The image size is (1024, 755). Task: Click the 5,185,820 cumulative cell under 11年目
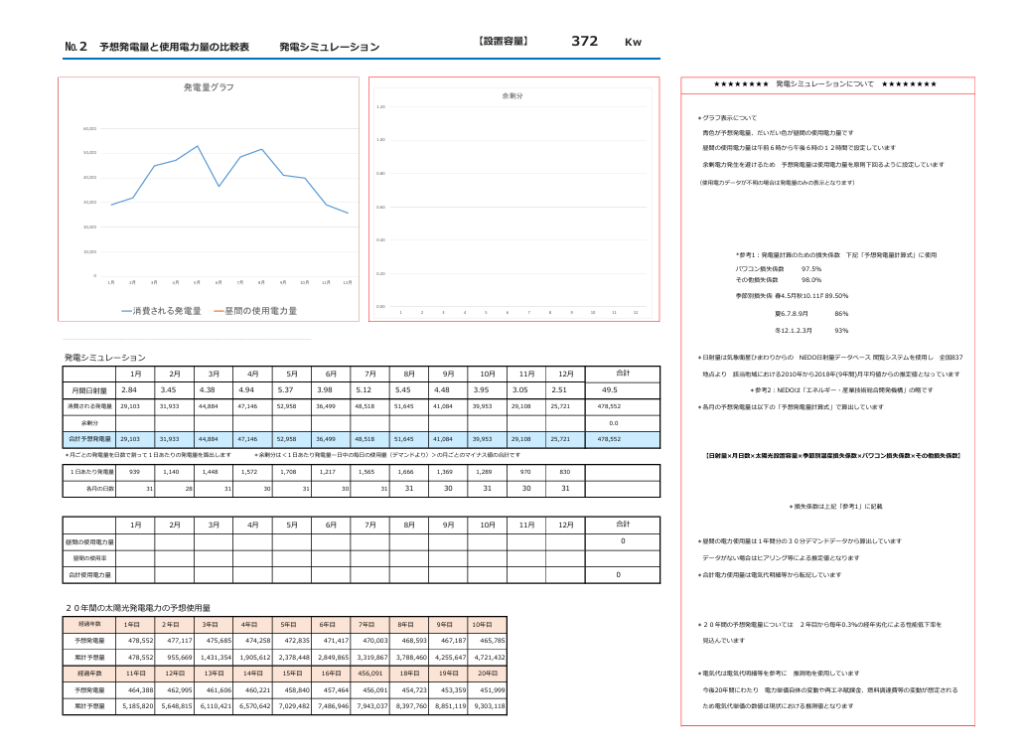tap(135, 706)
